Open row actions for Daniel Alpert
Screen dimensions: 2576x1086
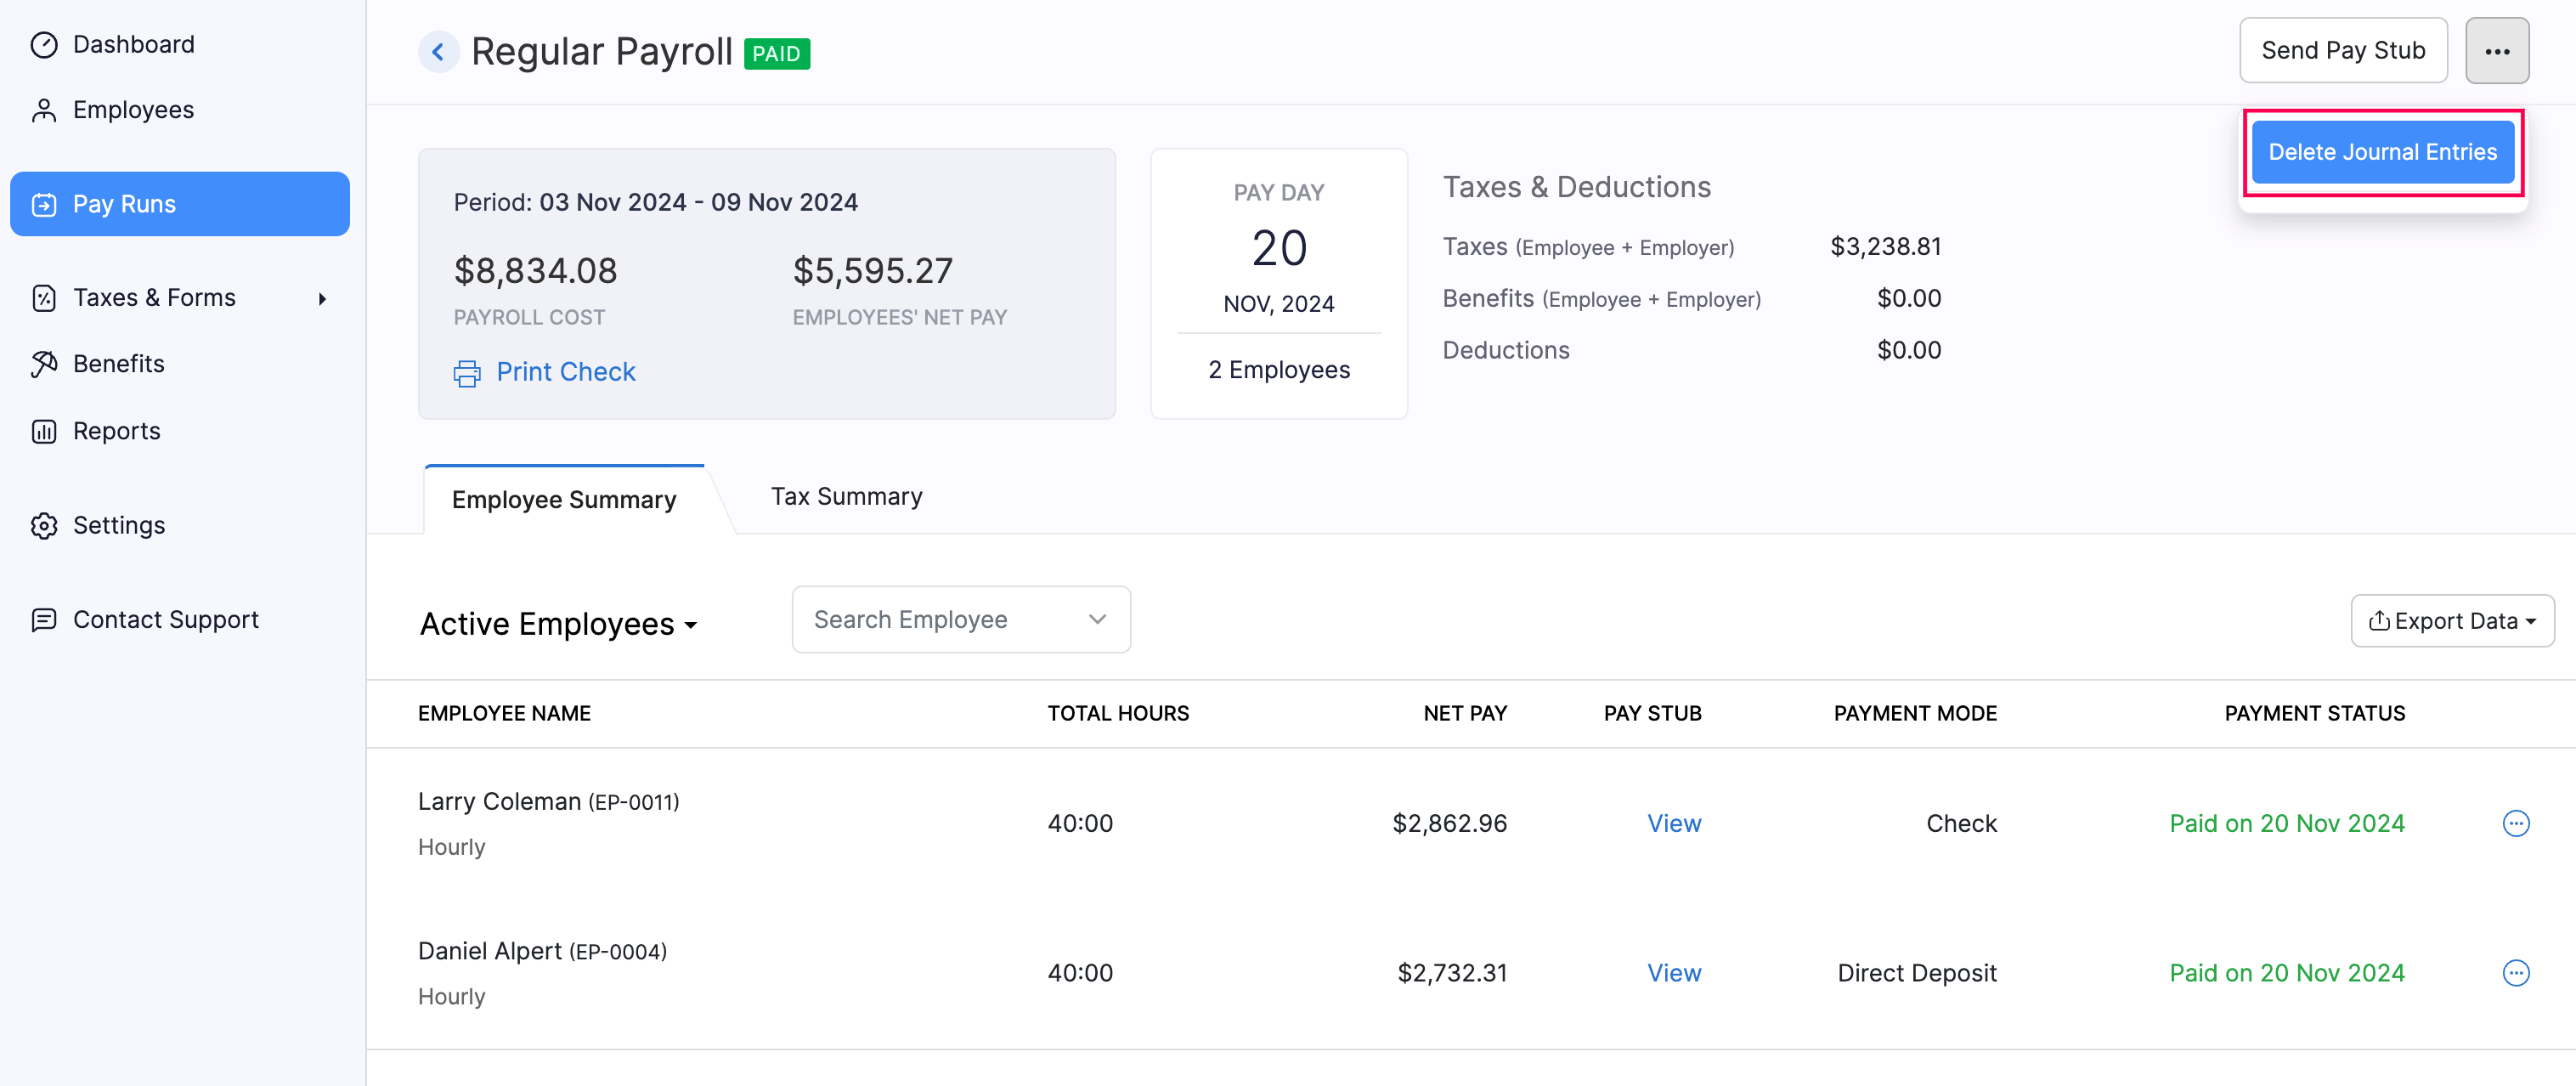pyautogui.click(x=2517, y=972)
